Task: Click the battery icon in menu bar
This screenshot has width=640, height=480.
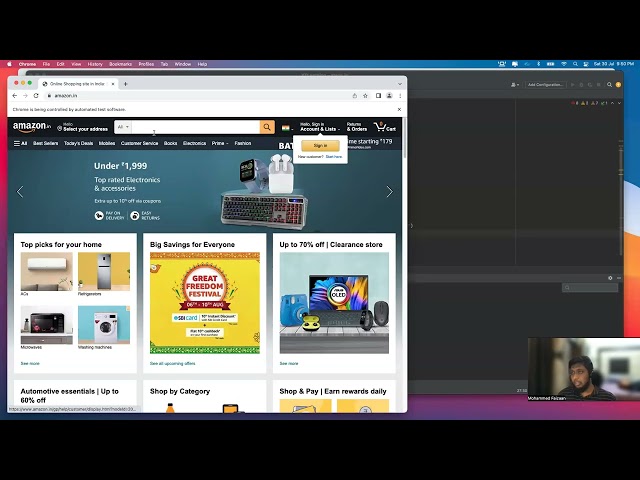Action: (x=551, y=64)
